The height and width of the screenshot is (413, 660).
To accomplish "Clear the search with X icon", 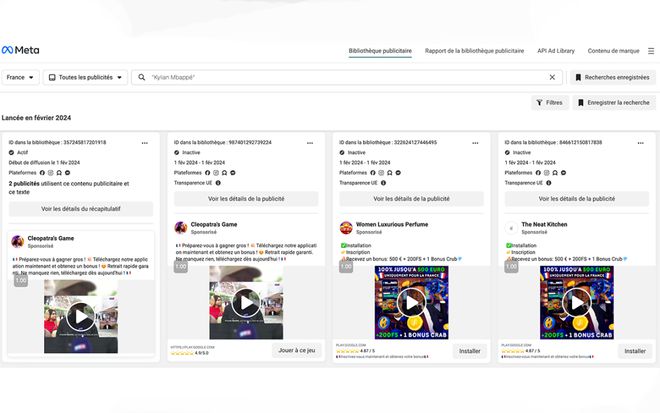I will coord(552,77).
